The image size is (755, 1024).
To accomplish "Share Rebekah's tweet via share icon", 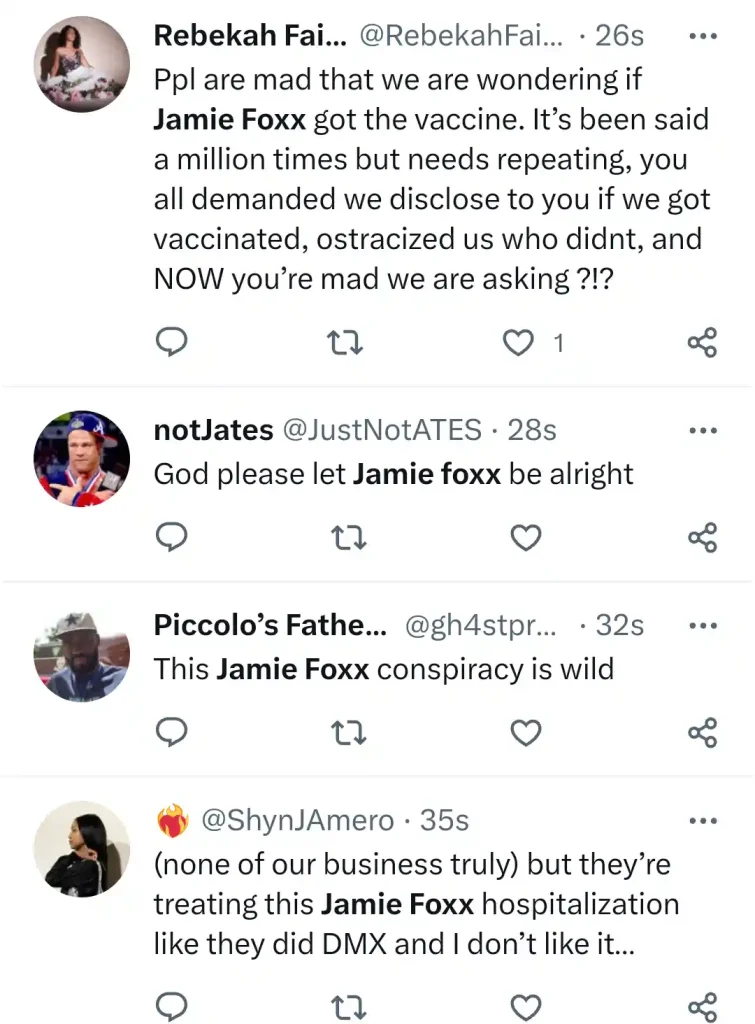I will pyautogui.click(x=703, y=342).
